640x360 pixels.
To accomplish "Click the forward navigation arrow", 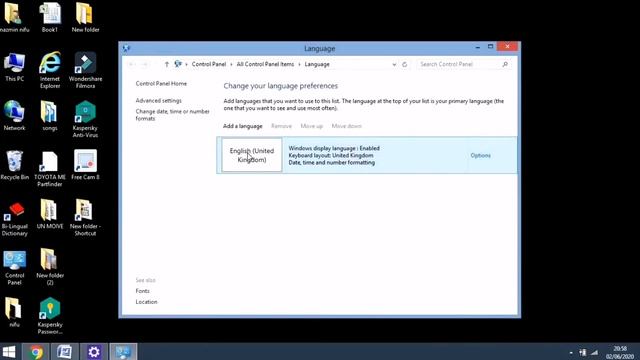I will pos(144,64).
